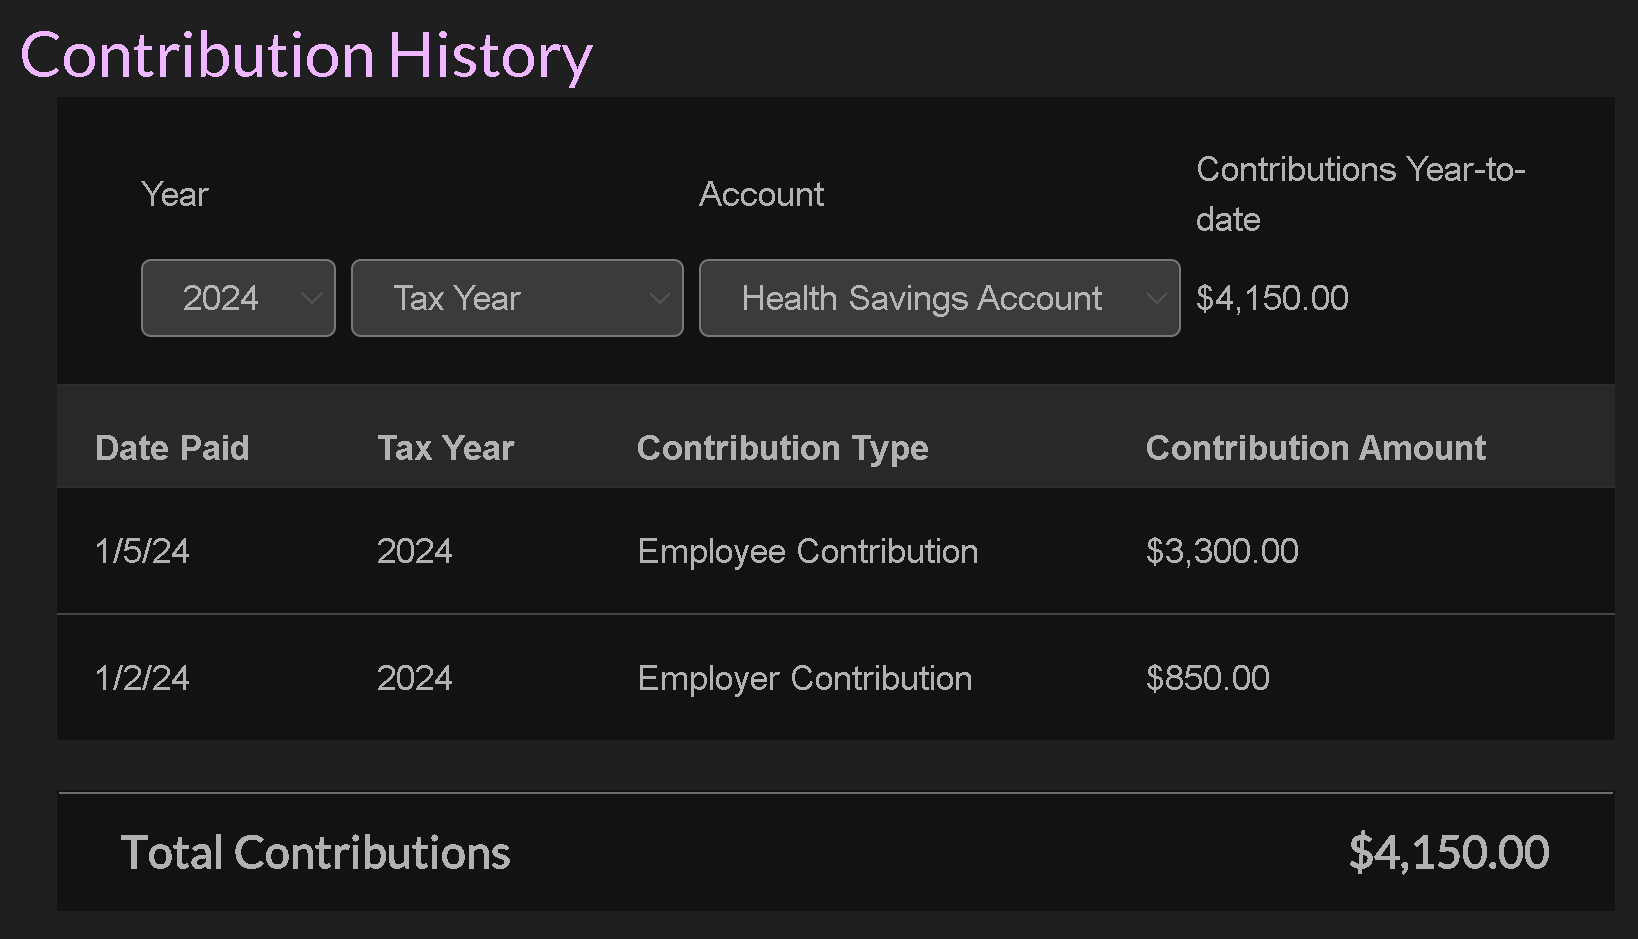Click the Account field label
Image resolution: width=1638 pixels, height=939 pixels.
pos(761,194)
